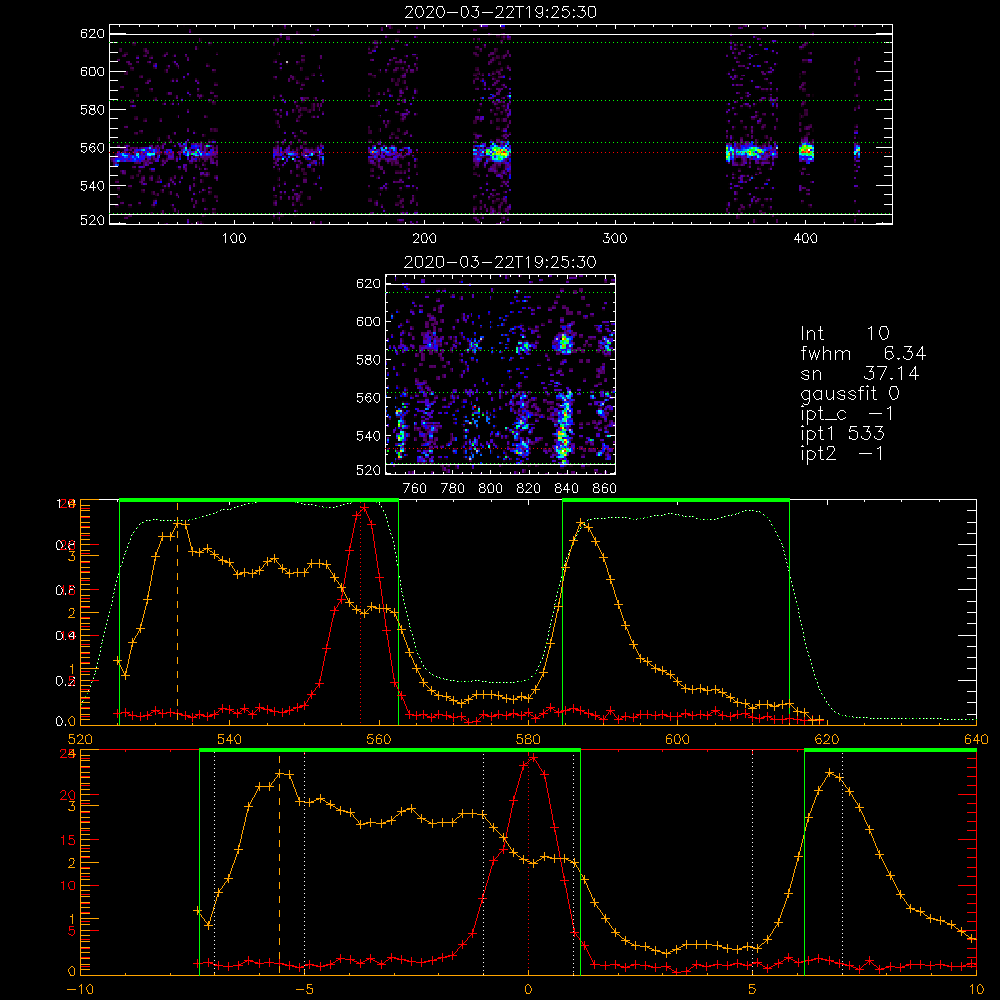The image size is (1000, 1000).
Task: Click x-axis label 640 of third profile plot
Action: point(976,740)
